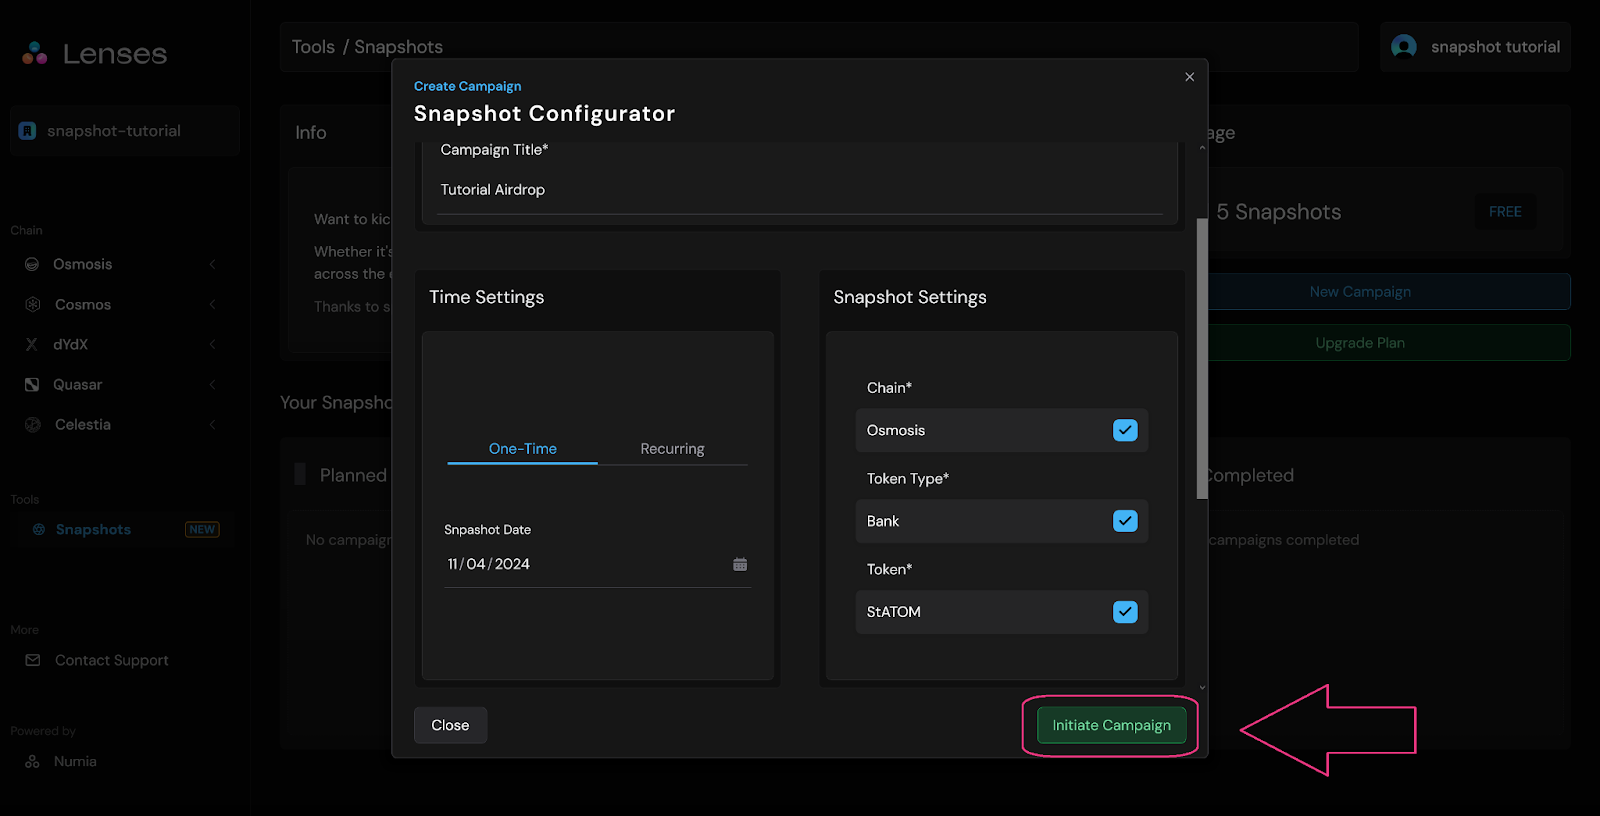Select Celestia in the Chain sidebar
This screenshot has width=1600, height=816.
pos(83,424)
